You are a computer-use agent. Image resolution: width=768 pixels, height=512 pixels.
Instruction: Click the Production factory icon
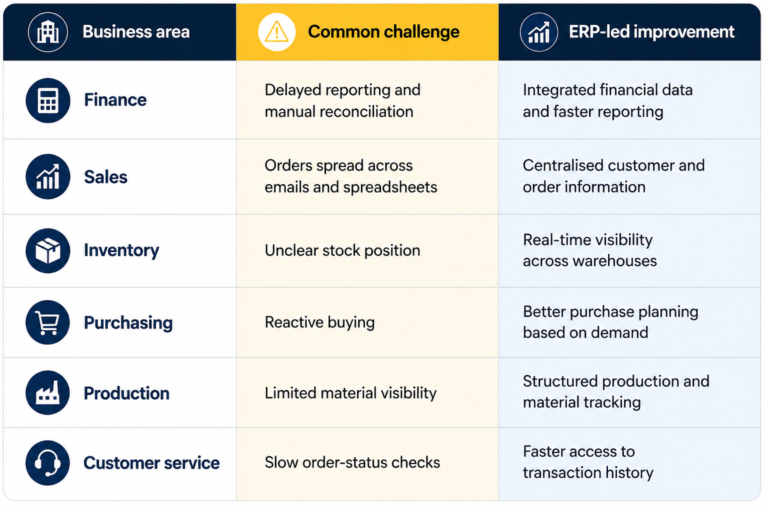point(48,392)
